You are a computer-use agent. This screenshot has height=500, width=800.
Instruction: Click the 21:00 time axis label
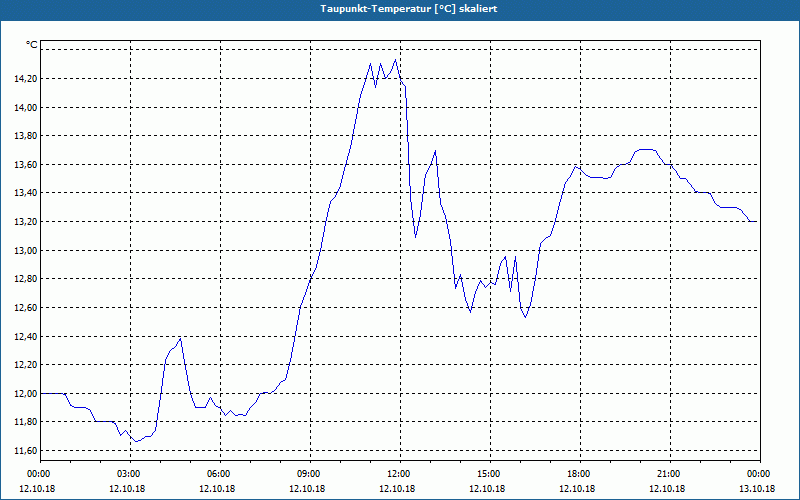670,474
